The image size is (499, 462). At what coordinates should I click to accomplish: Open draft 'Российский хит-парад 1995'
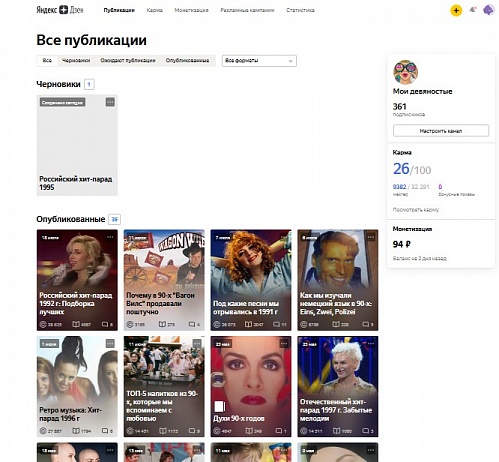[x=77, y=145]
